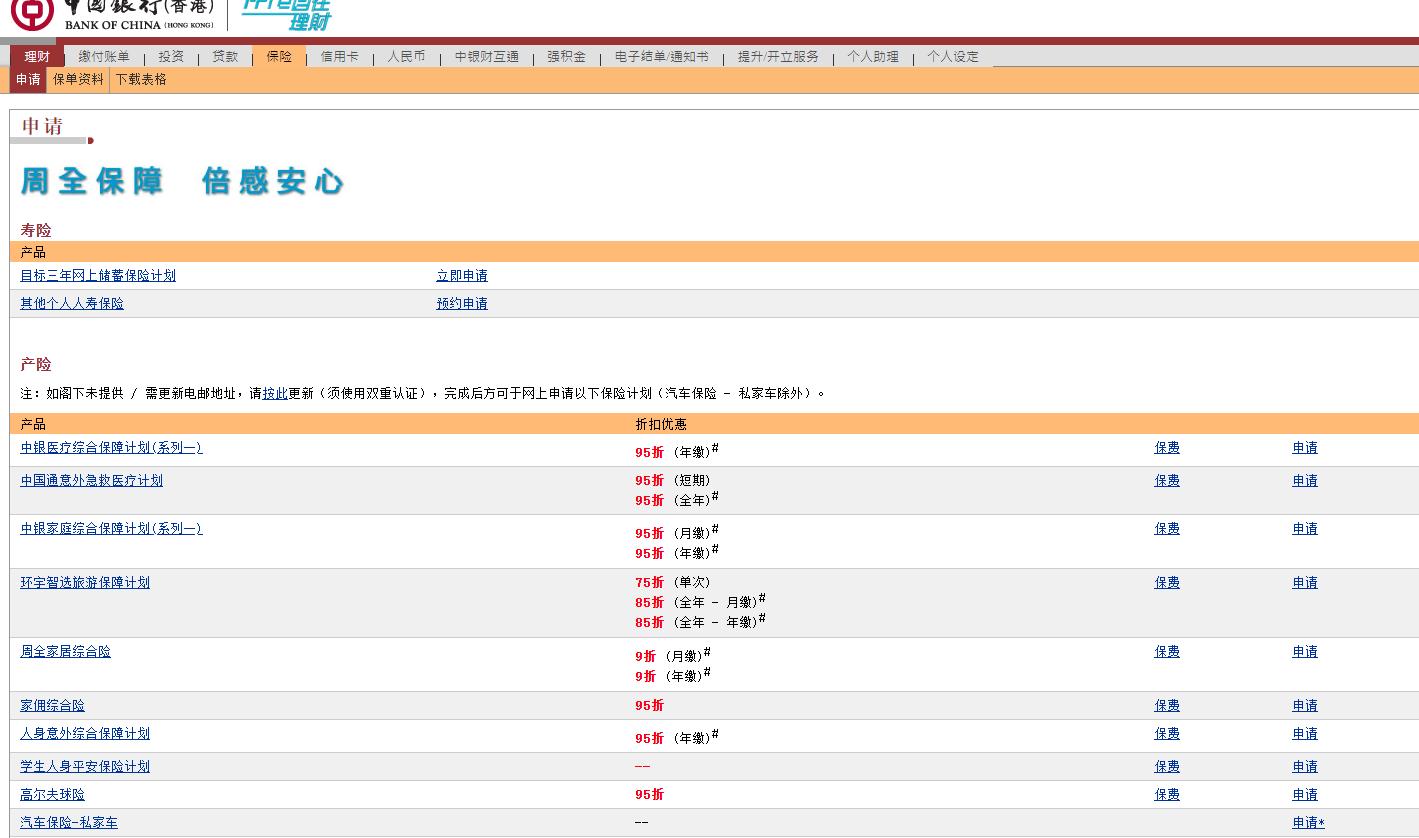This screenshot has width=1419, height=838.
Task: View 保费 for 高尔夫球险
Action: click(x=1167, y=795)
